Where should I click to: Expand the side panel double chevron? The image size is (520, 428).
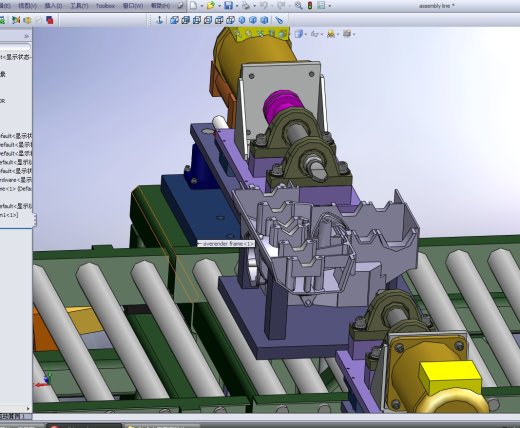(x=26, y=36)
